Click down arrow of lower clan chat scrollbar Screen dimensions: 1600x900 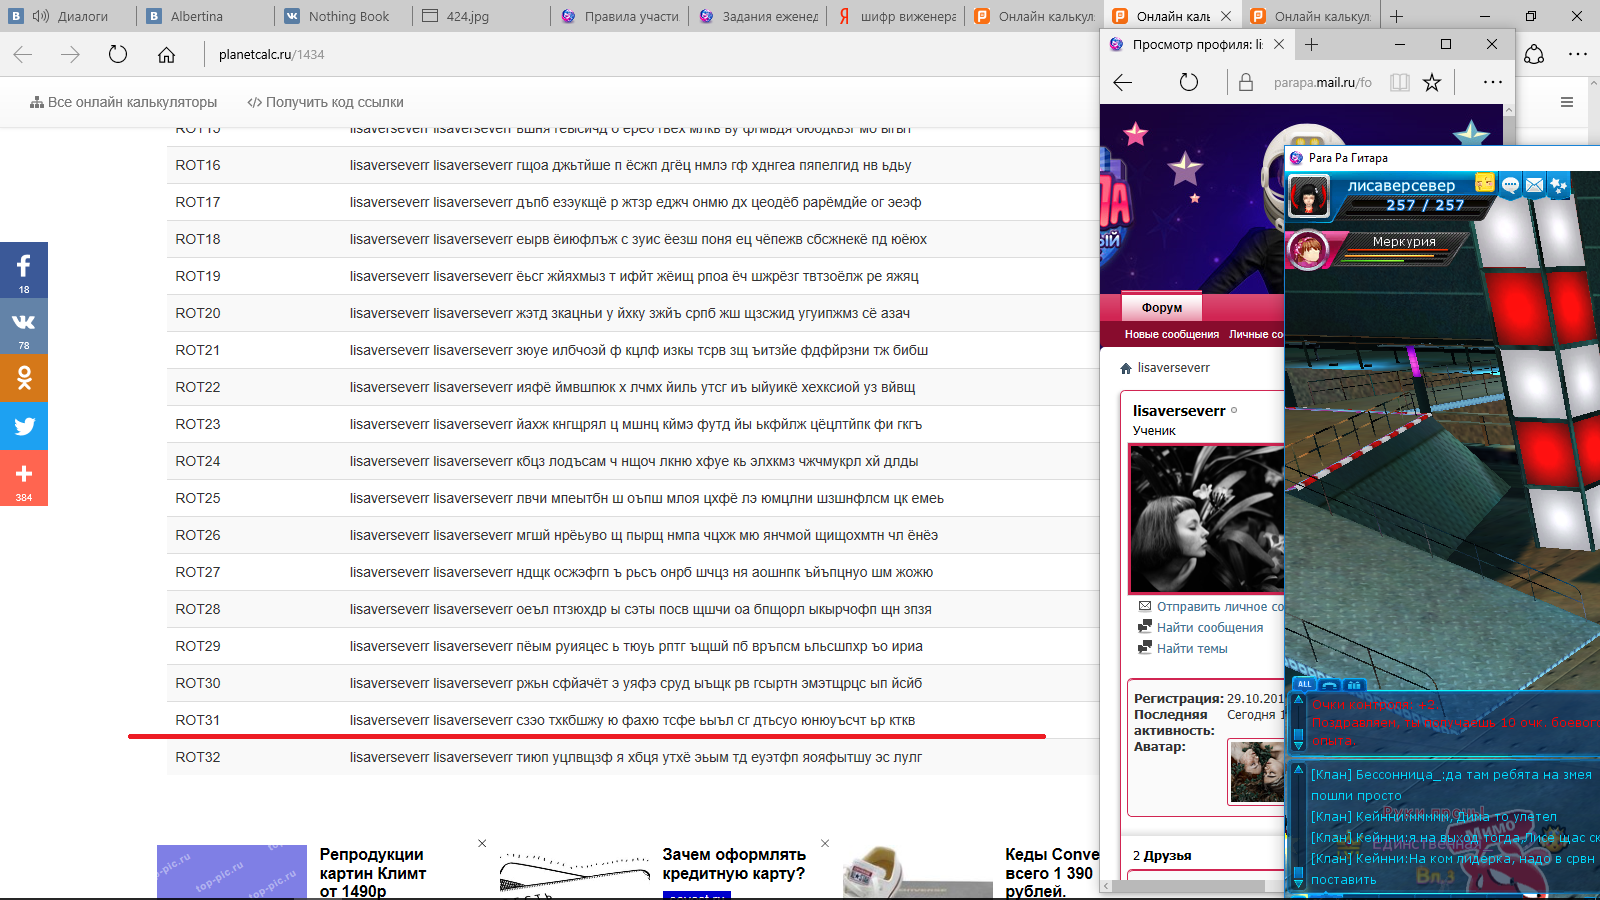[1299, 882]
